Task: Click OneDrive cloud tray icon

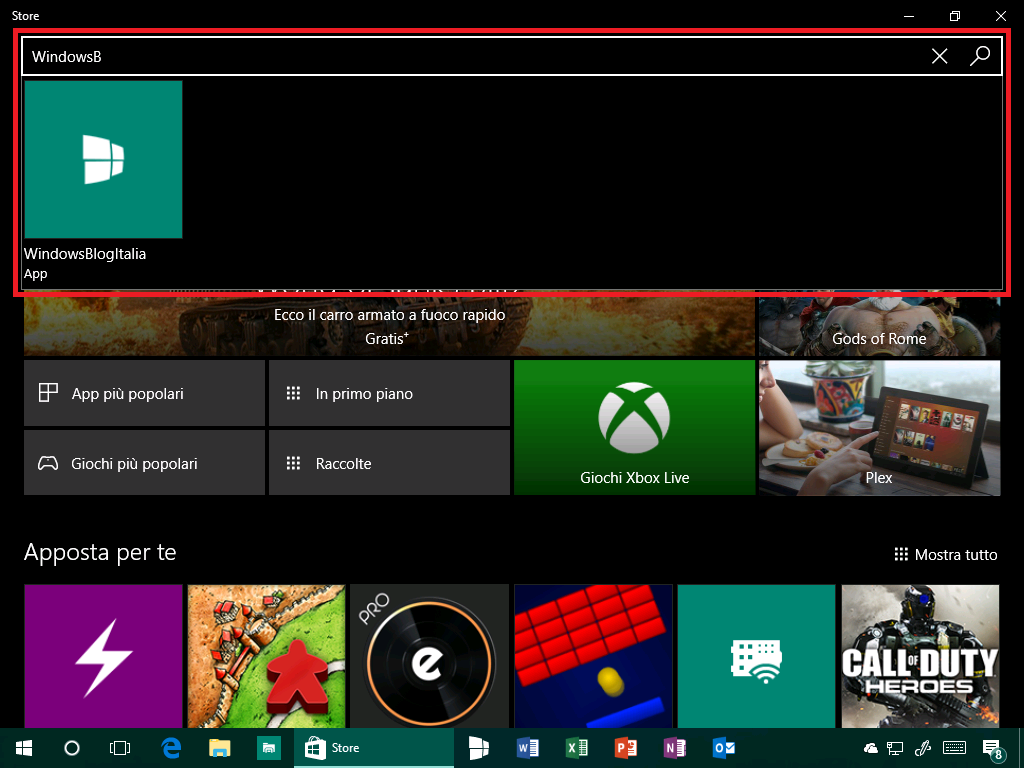Action: point(871,748)
